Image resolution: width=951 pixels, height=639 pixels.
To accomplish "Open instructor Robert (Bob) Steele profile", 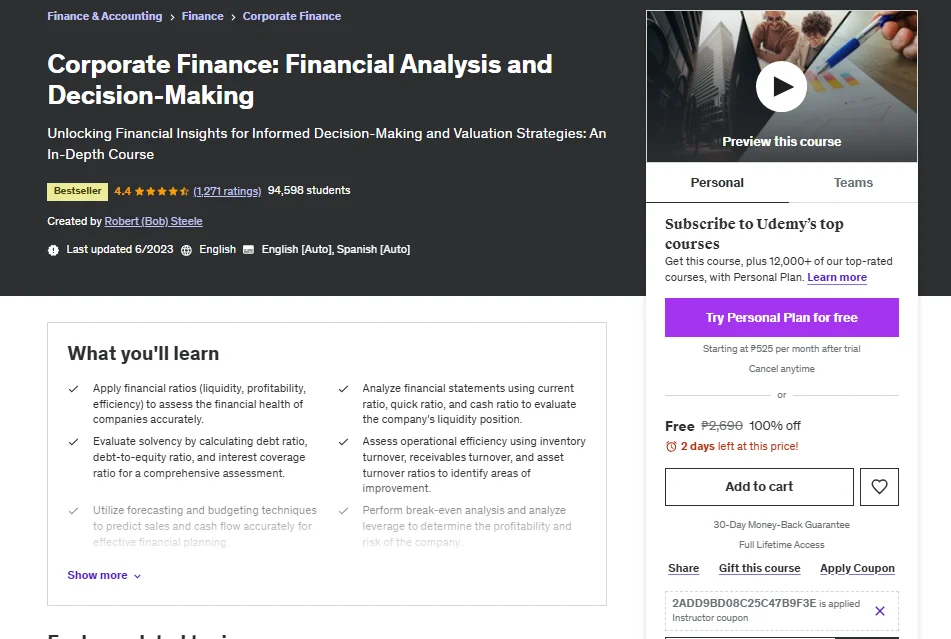I will [153, 221].
